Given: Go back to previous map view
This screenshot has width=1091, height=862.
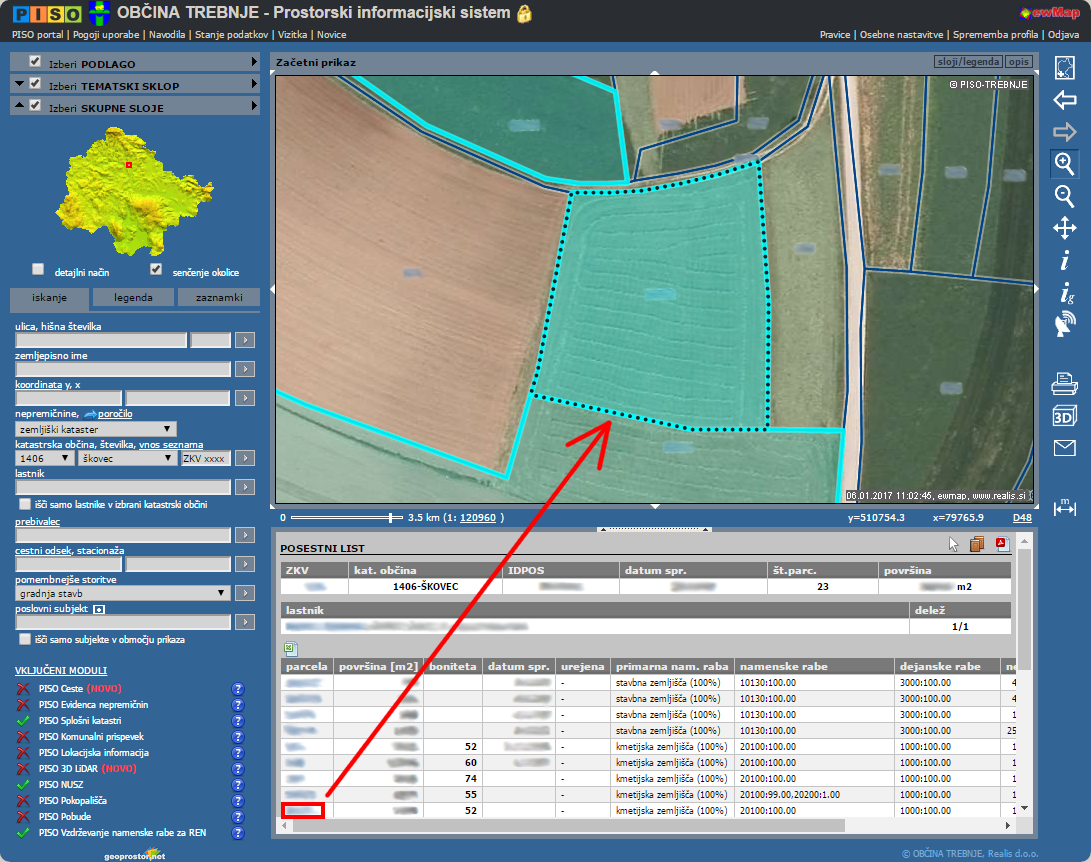Looking at the screenshot, I should click(x=1064, y=100).
